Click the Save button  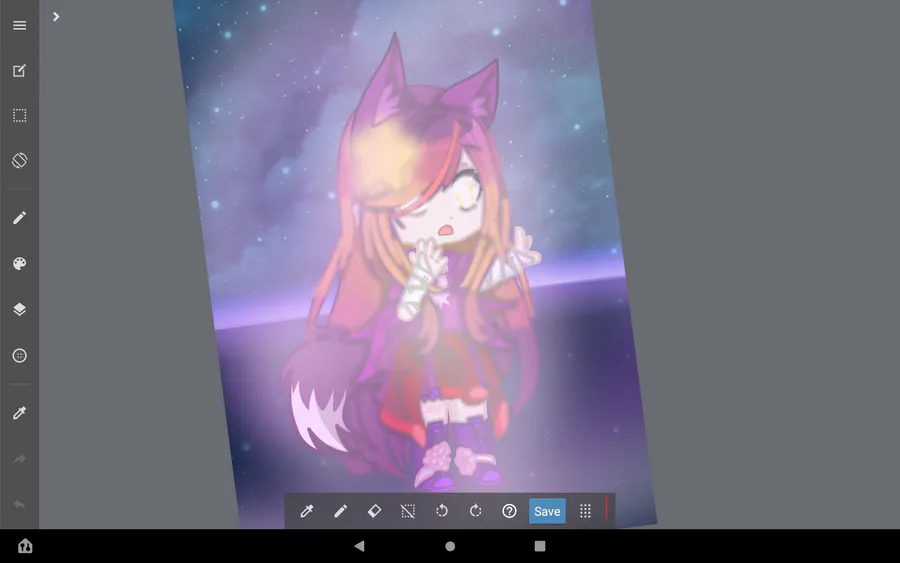[547, 511]
